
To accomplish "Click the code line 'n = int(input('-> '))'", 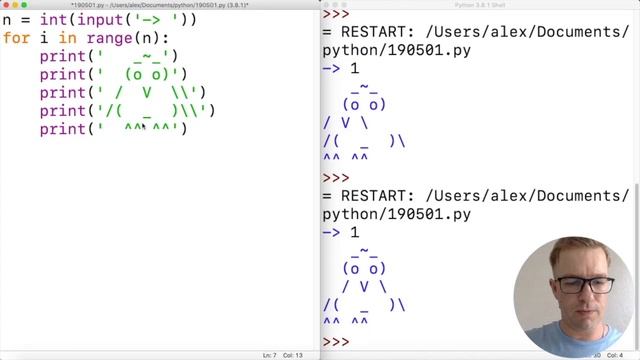I will pyautogui.click(x=100, y=20).
